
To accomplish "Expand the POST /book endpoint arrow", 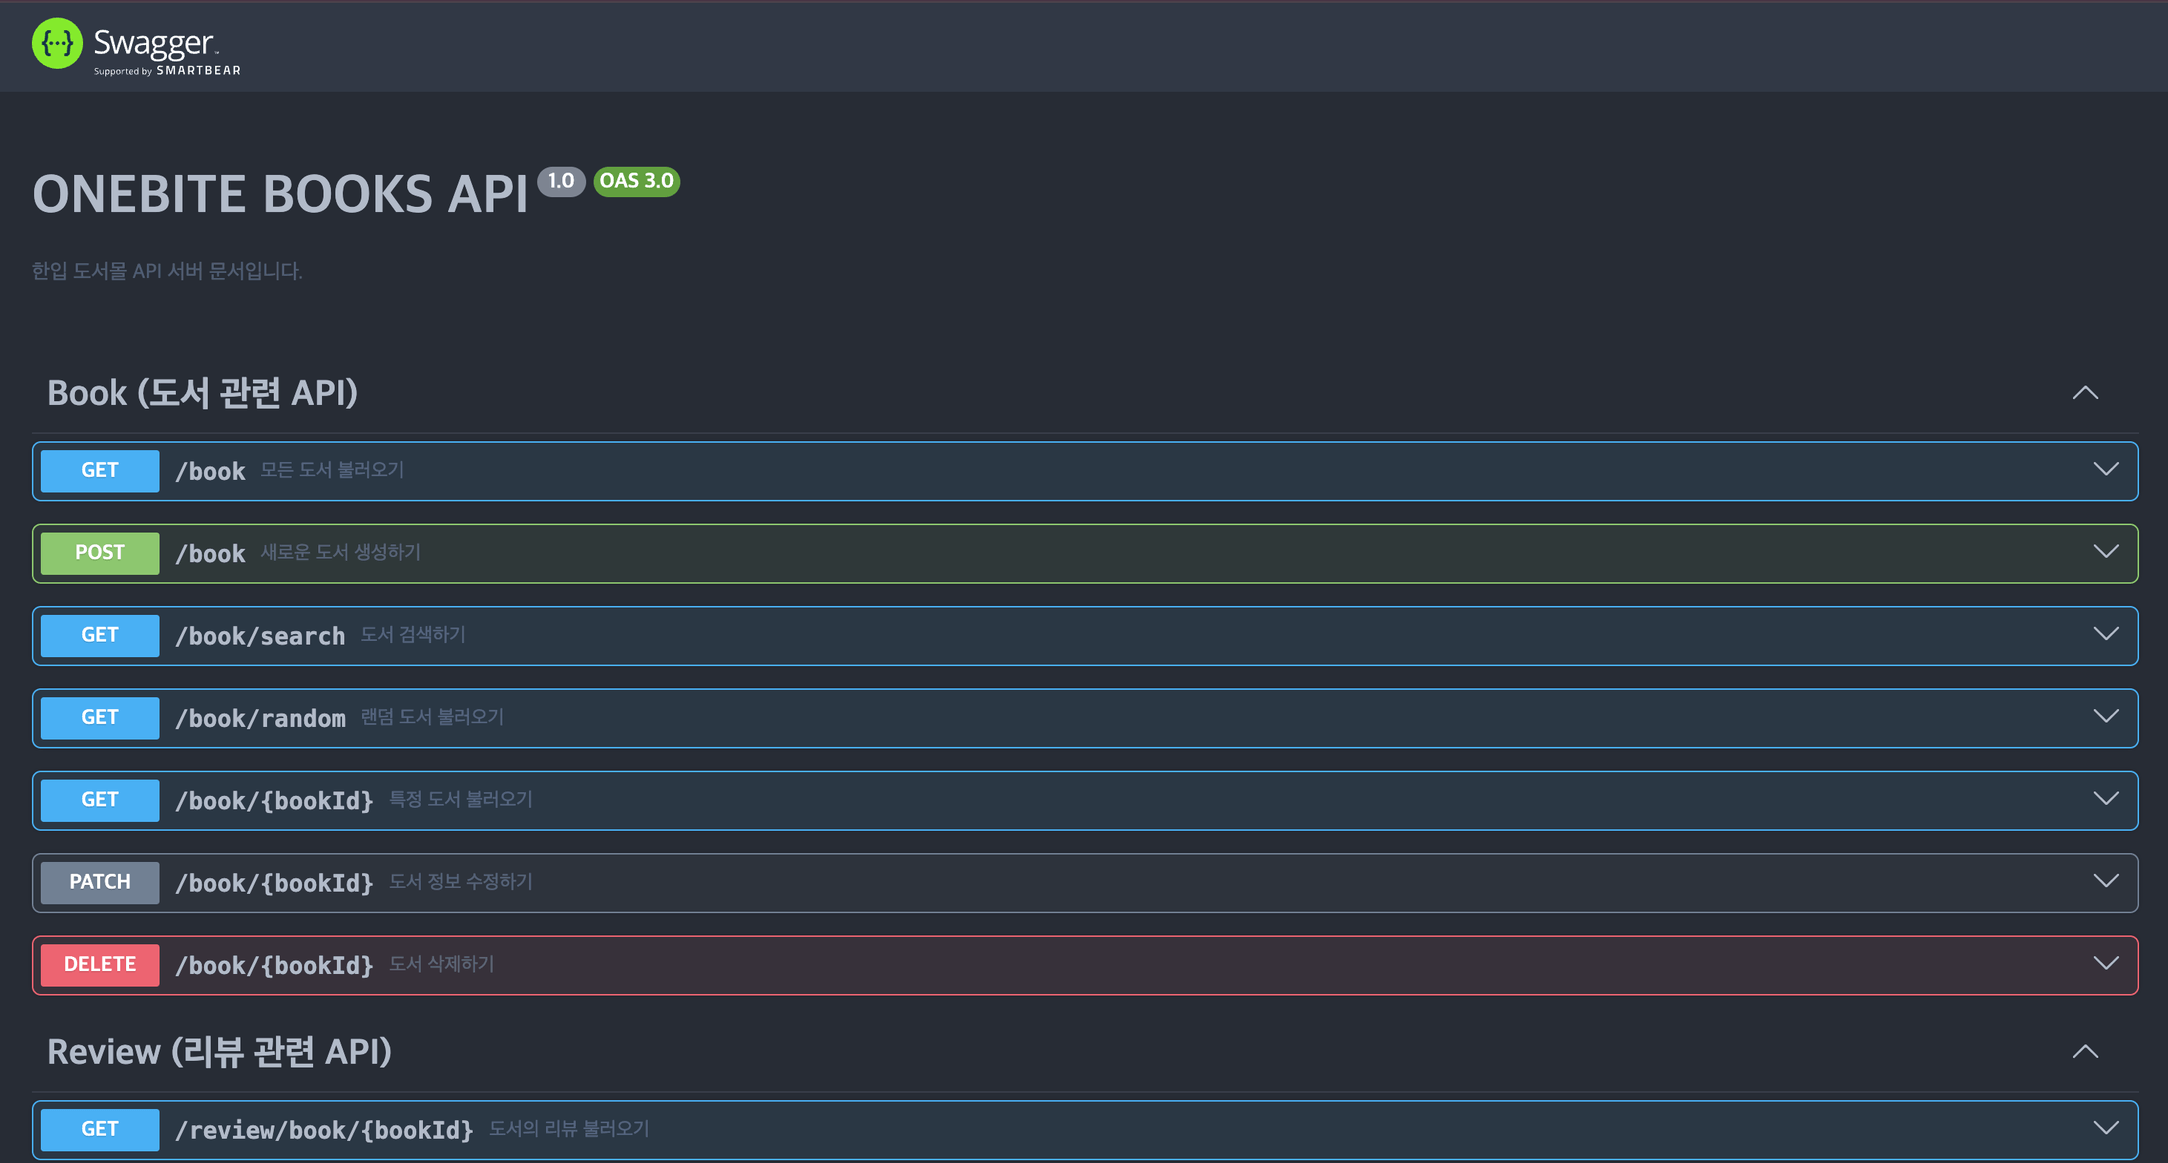I will coord(2106,552).
